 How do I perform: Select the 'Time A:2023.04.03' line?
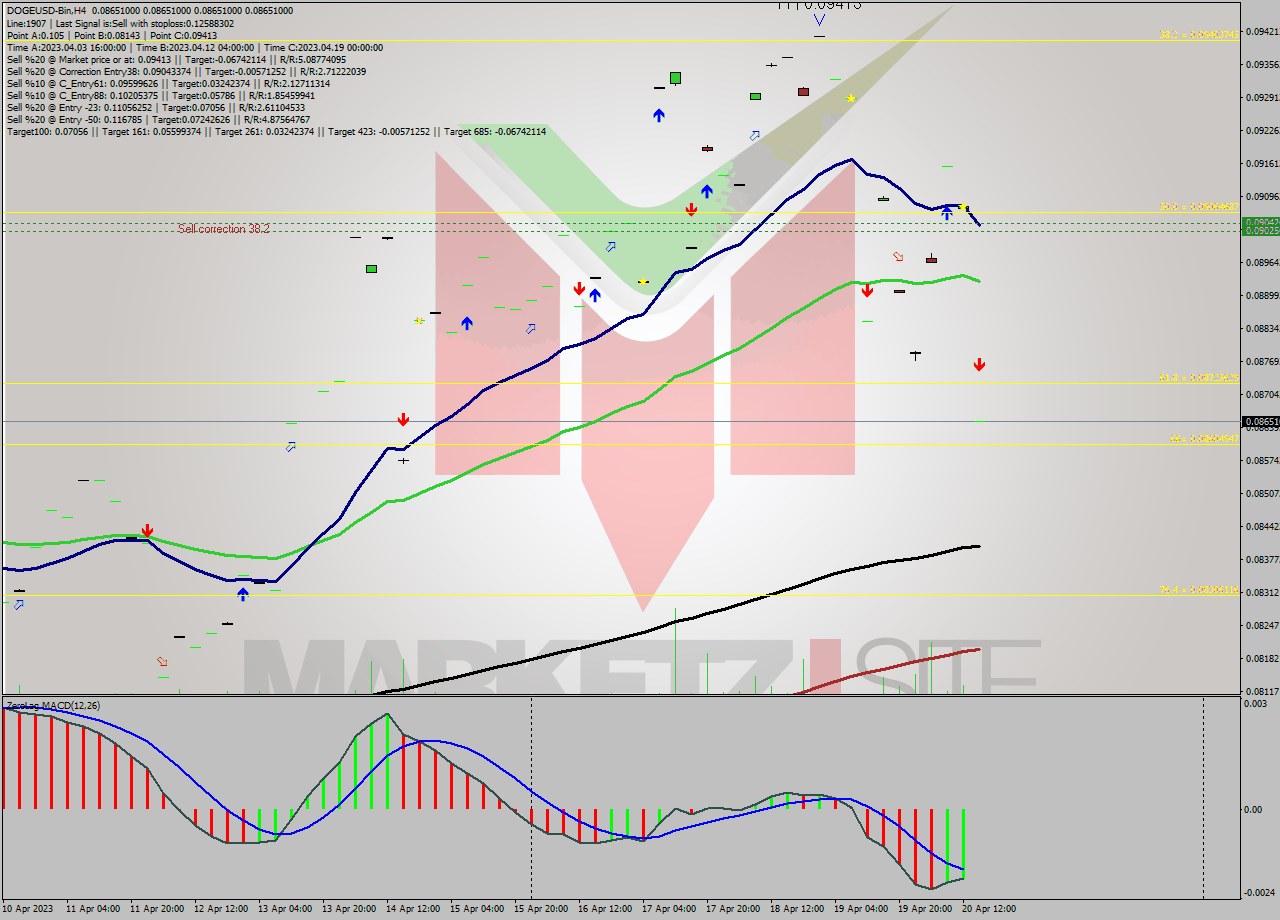click(195, 47)
